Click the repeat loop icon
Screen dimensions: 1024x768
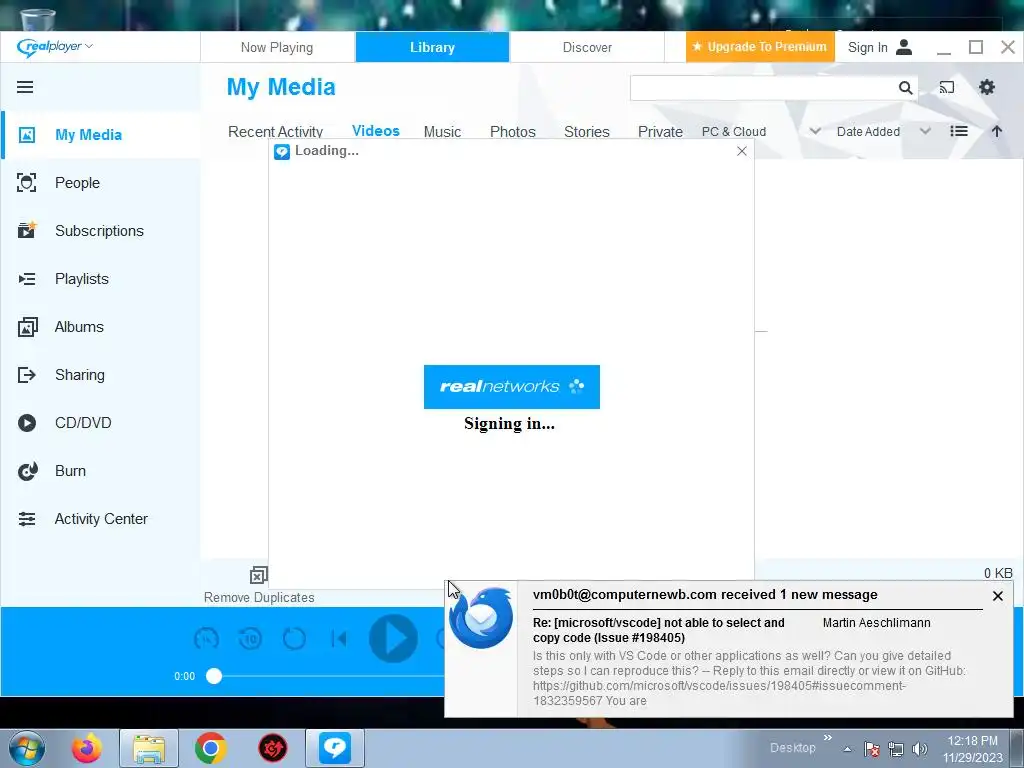pos(294,638)
